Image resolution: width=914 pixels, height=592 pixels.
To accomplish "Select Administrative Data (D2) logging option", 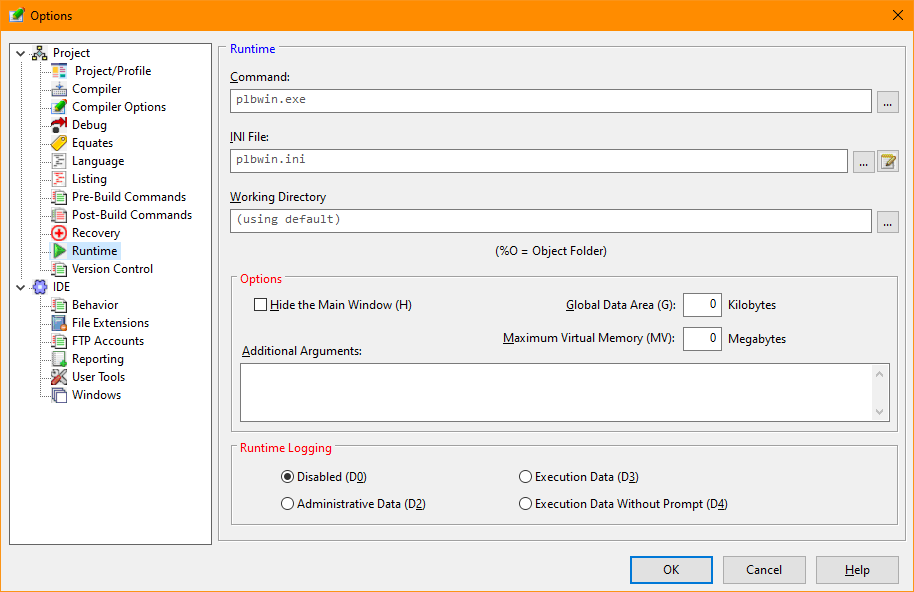I will [288, 504].
